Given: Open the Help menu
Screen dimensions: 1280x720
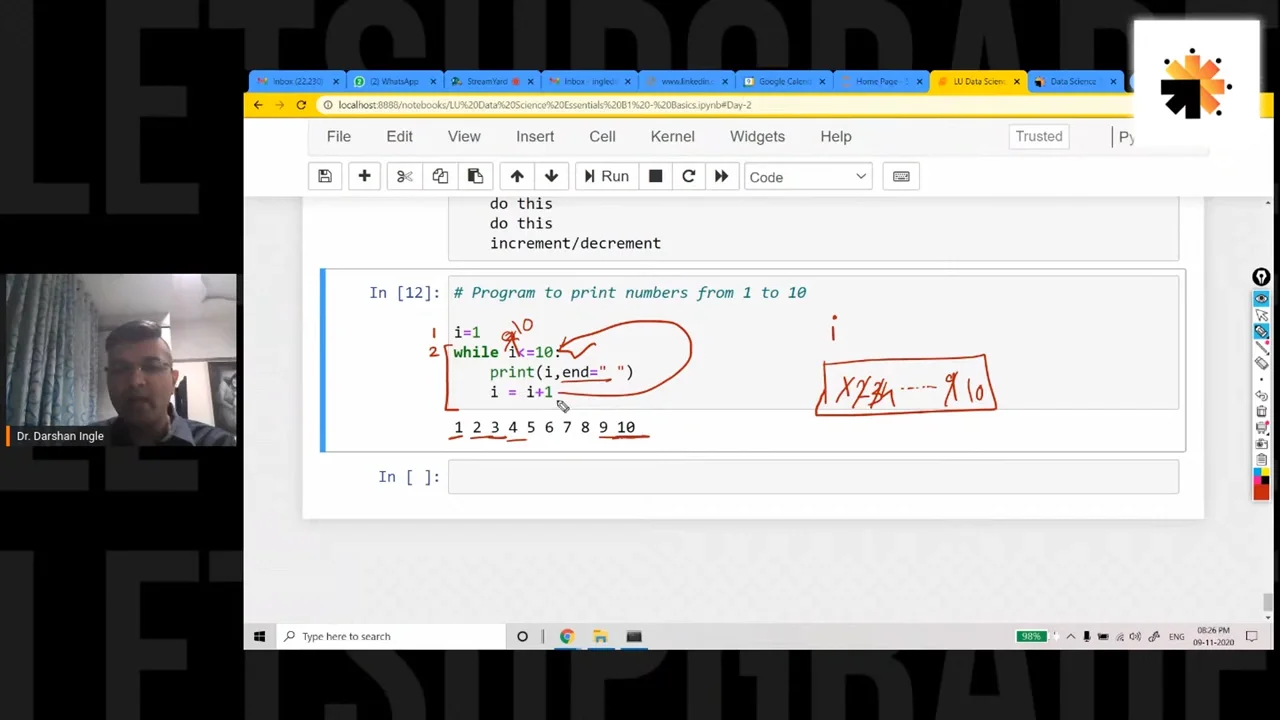Looking at the screenshot, I should (836, 136).
